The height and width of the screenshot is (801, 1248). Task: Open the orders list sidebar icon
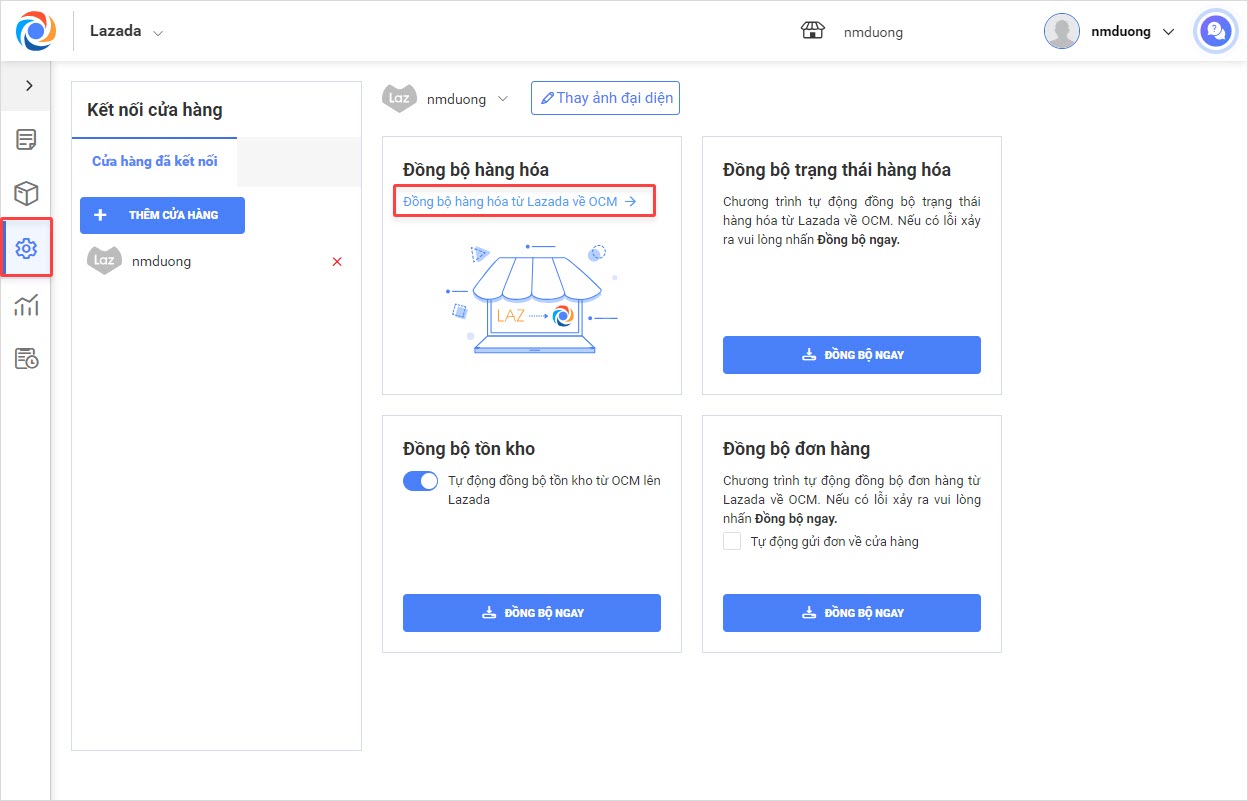pyautogui.click(x=26, y=140)
